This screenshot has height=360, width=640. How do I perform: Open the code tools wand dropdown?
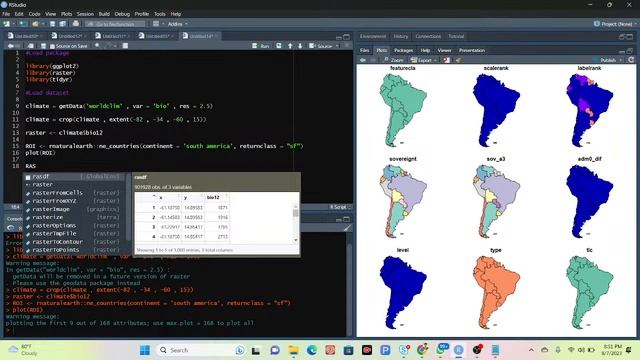pos(109,46)
